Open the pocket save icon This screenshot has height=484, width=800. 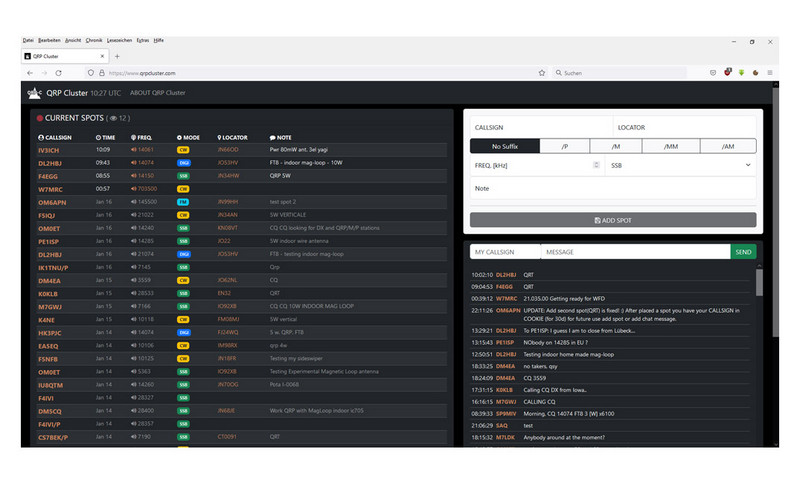(713, 73)
